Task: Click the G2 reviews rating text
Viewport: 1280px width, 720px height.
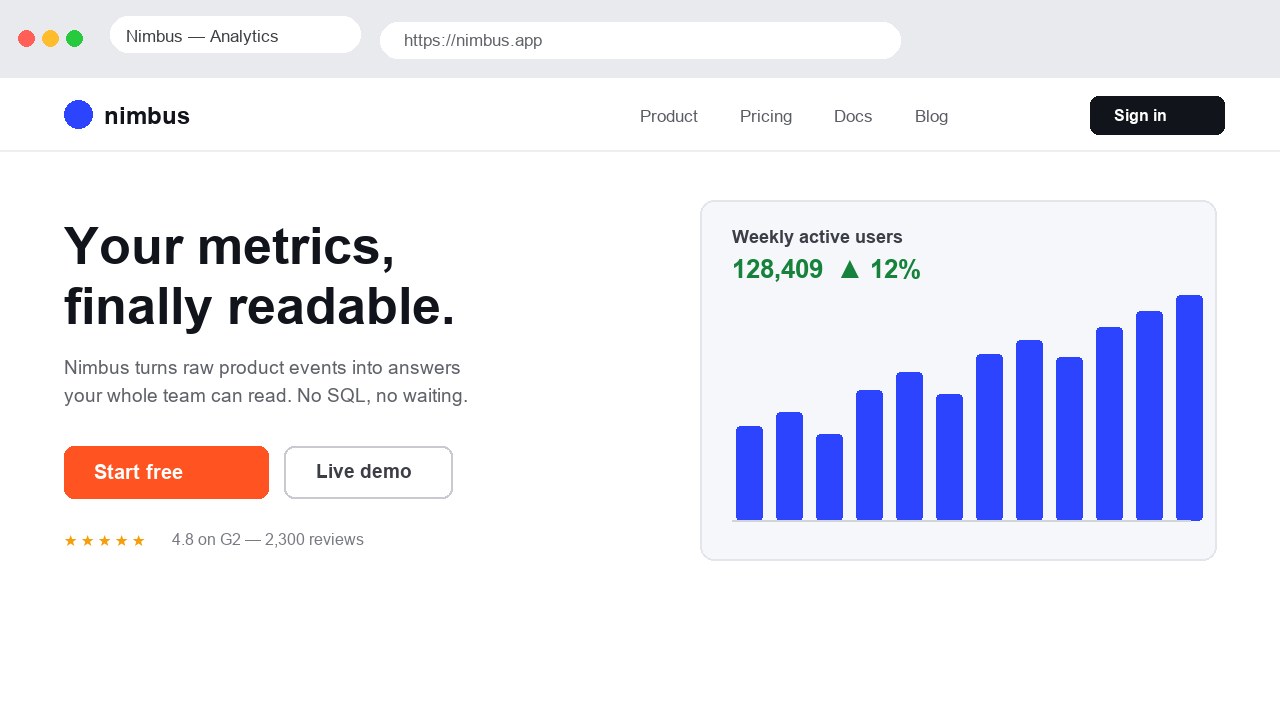Action: pos(268,540)
